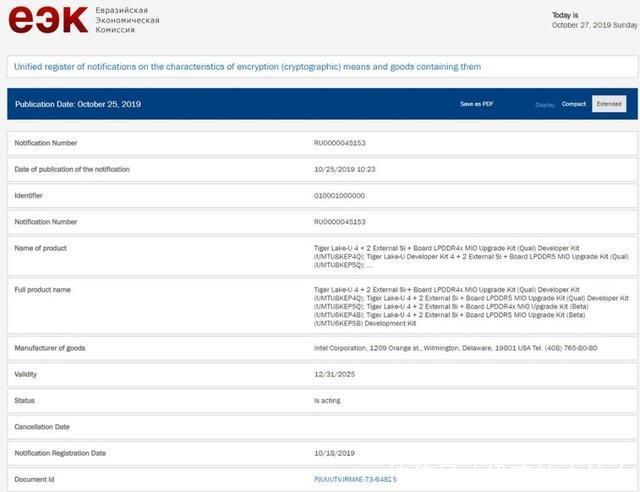Click the Document Id label
Viewport: 640px width, 492px height.
(x=34, y=479)
